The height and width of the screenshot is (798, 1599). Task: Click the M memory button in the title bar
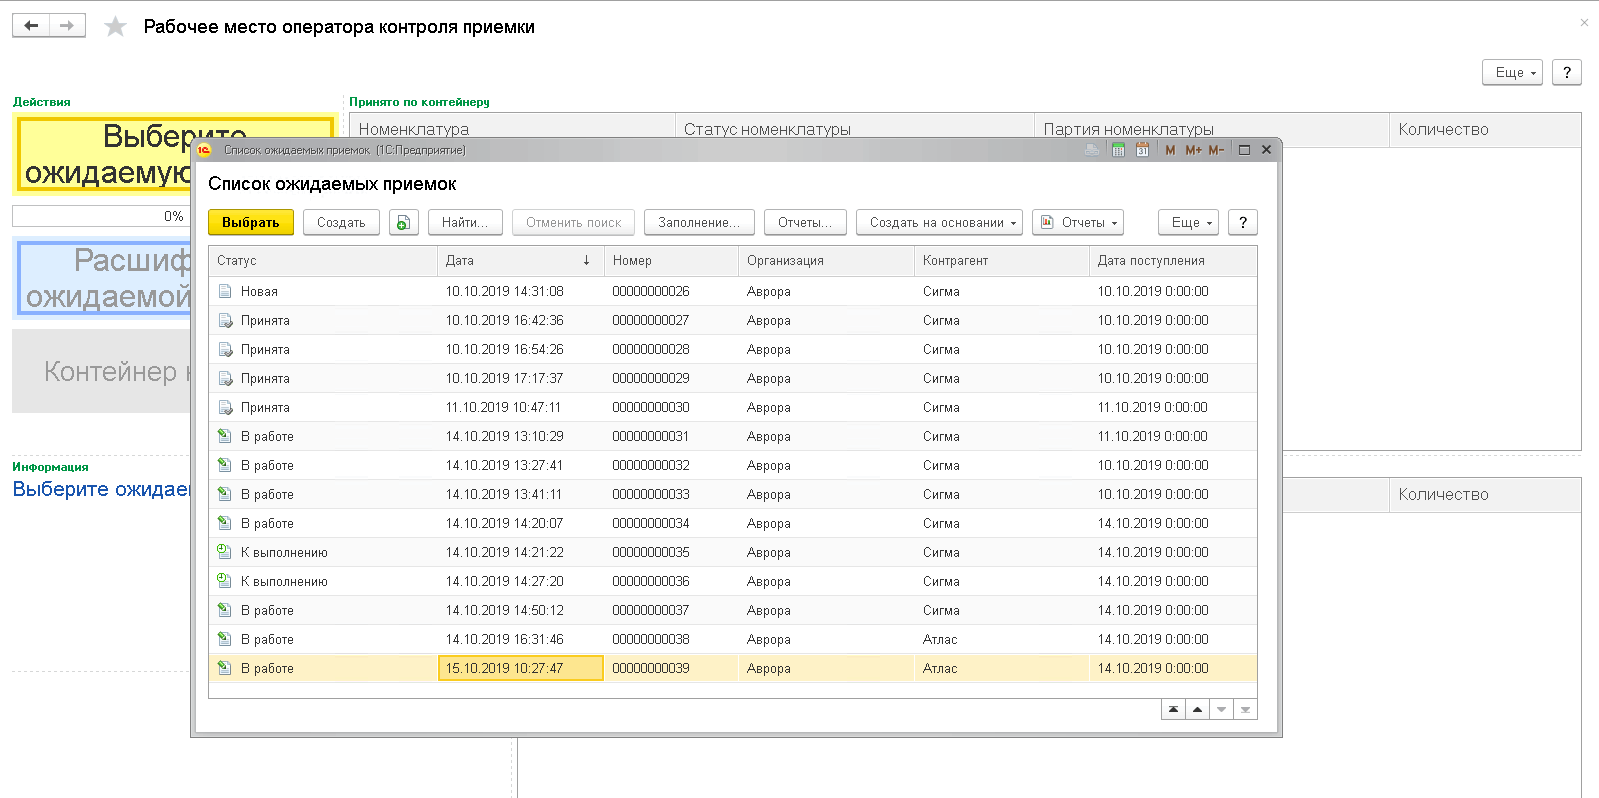pos(1170,150)
